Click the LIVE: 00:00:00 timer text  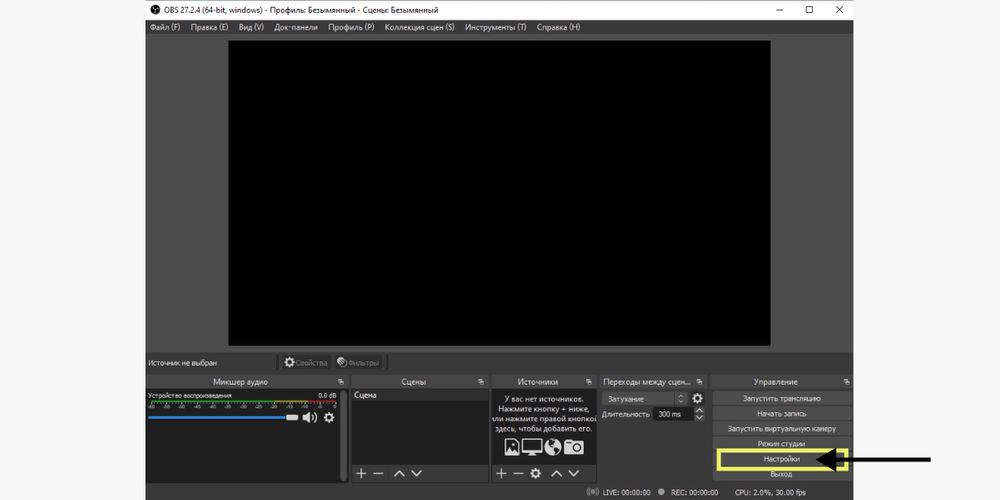tap(627, 492)
